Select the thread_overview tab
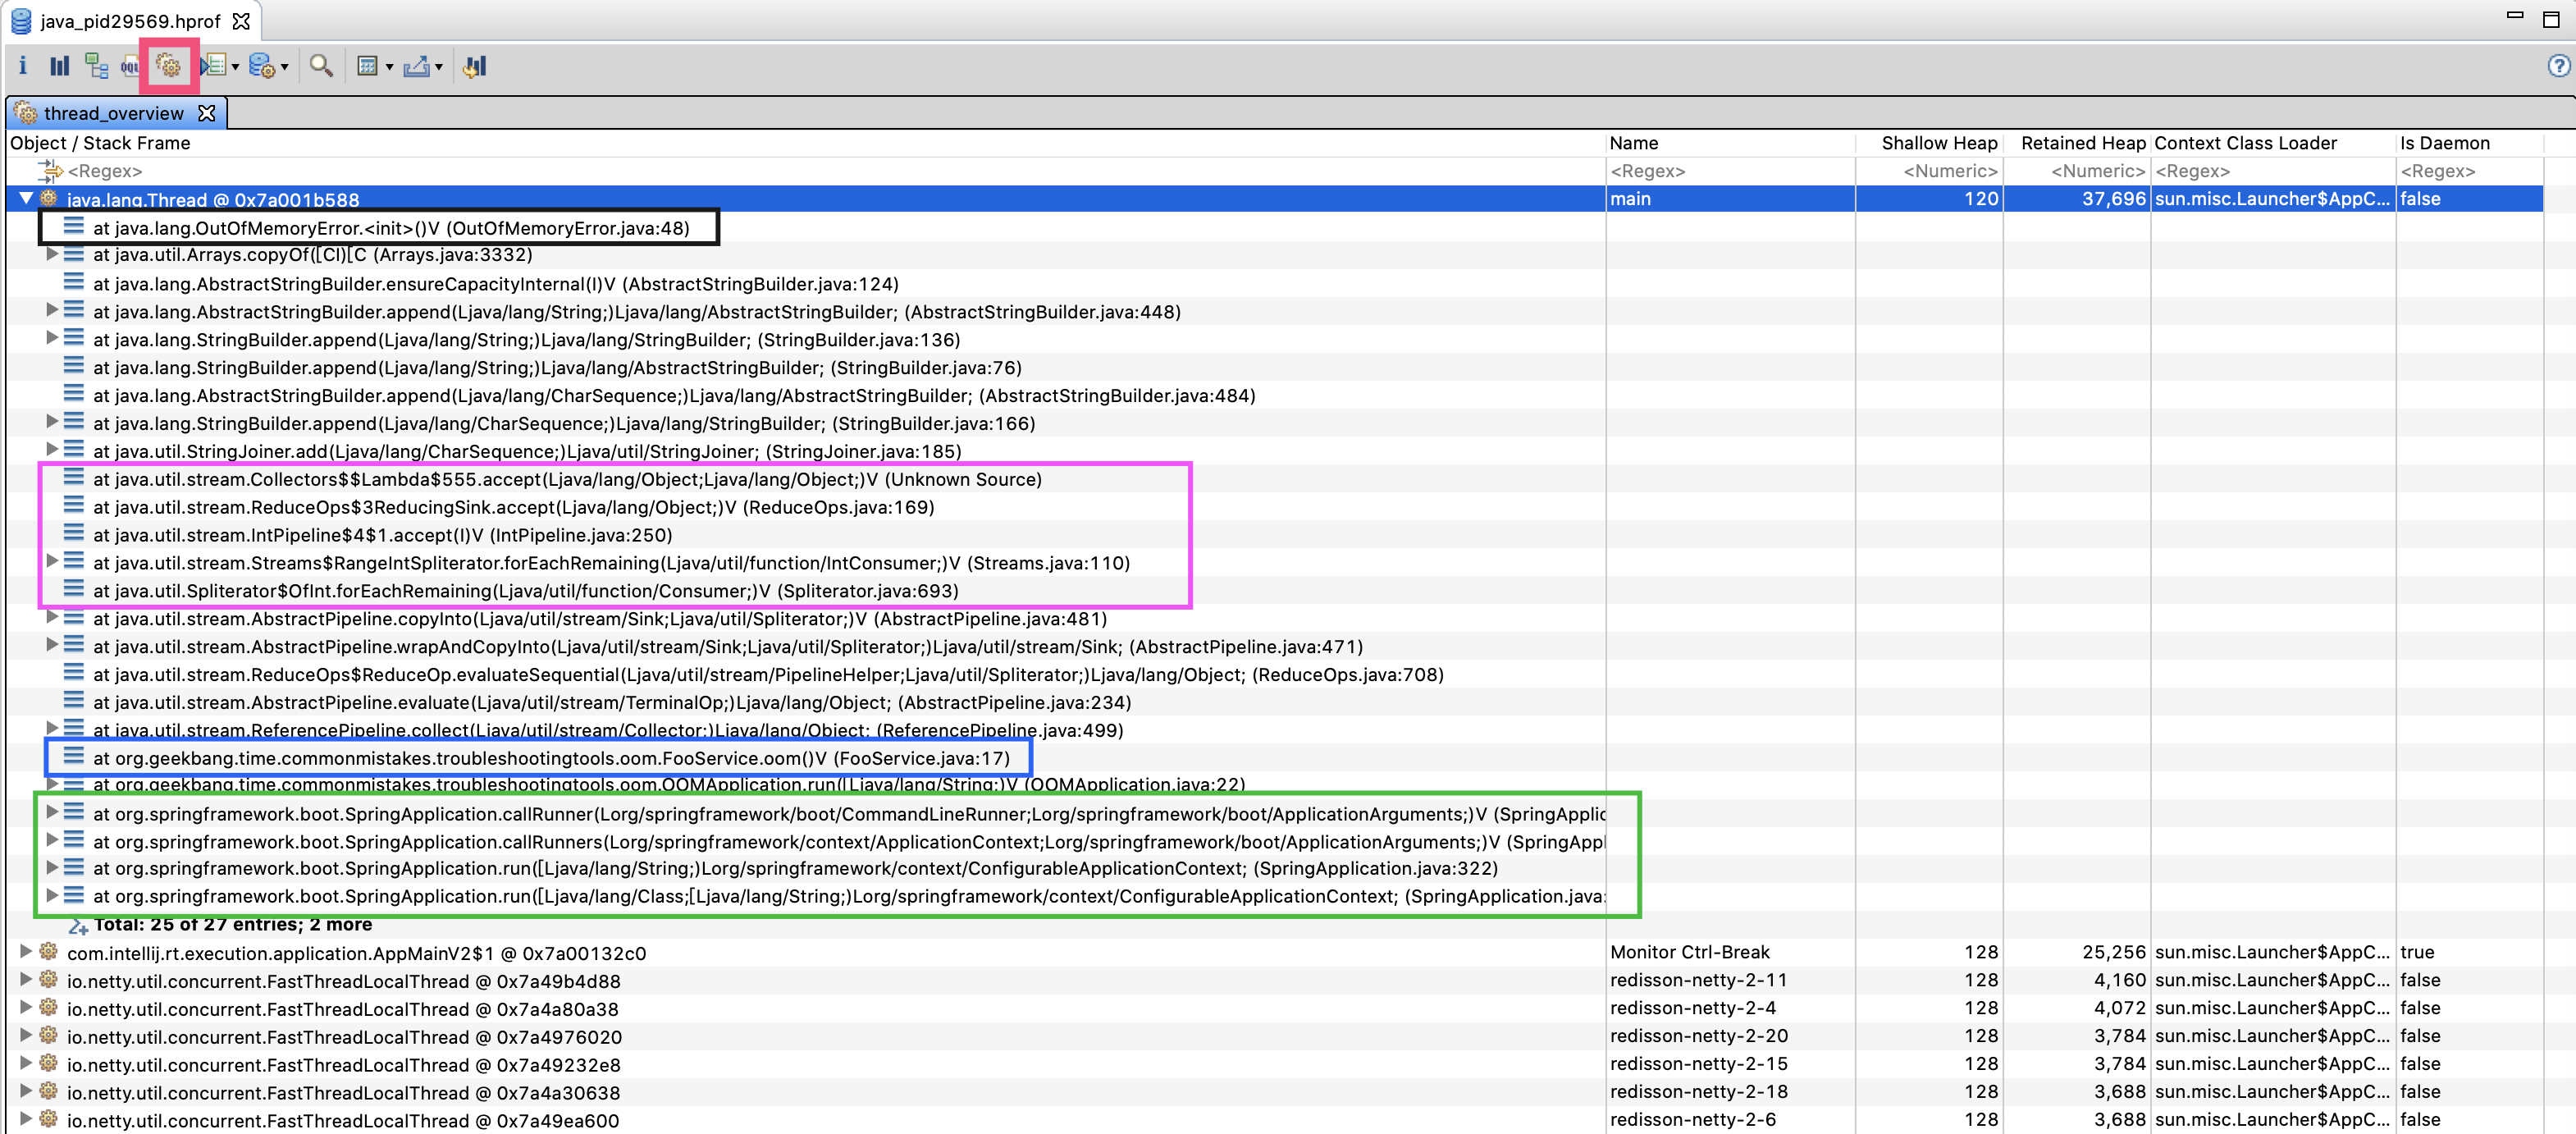The height and width of the screenshot is (1134, 2576). (113, 113)
